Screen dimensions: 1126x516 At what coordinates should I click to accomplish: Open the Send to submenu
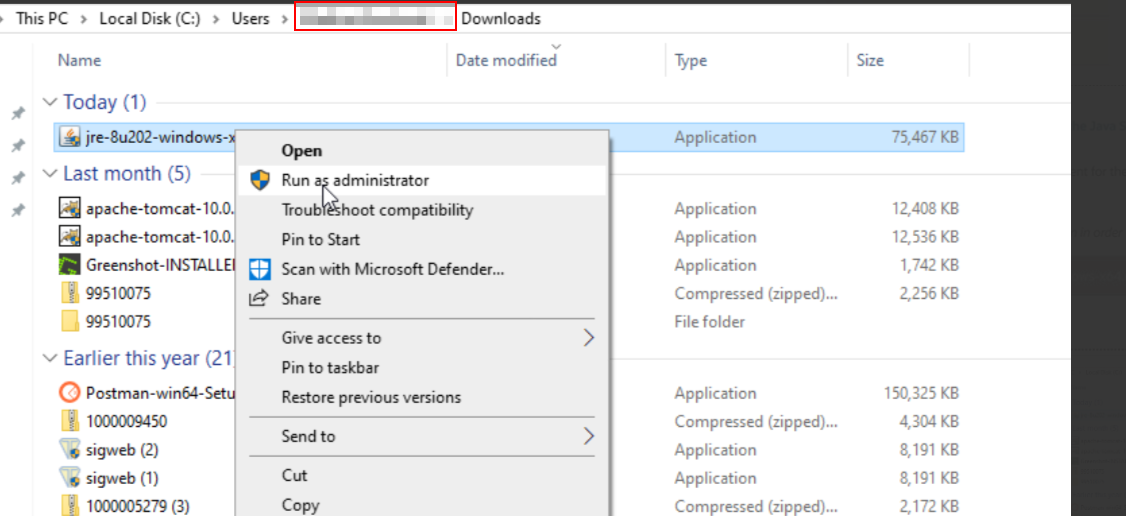(588, 436)
